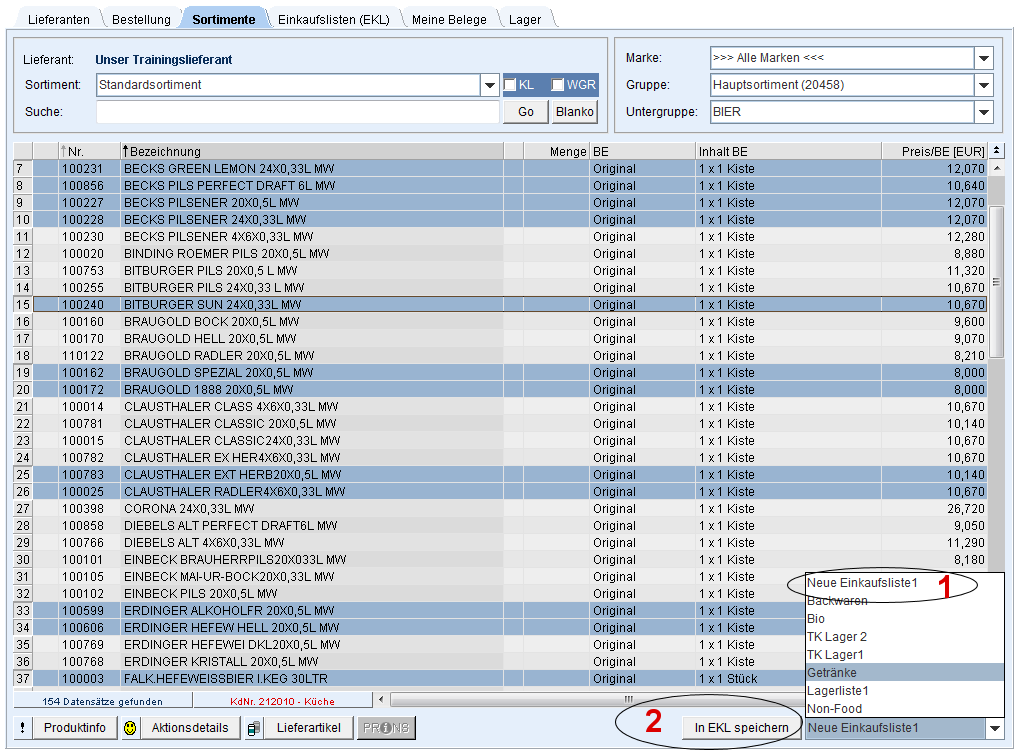Screen dimensions: 1016x752
Task: Click sort arrow on Nr. column header
Action: [64, 151]
